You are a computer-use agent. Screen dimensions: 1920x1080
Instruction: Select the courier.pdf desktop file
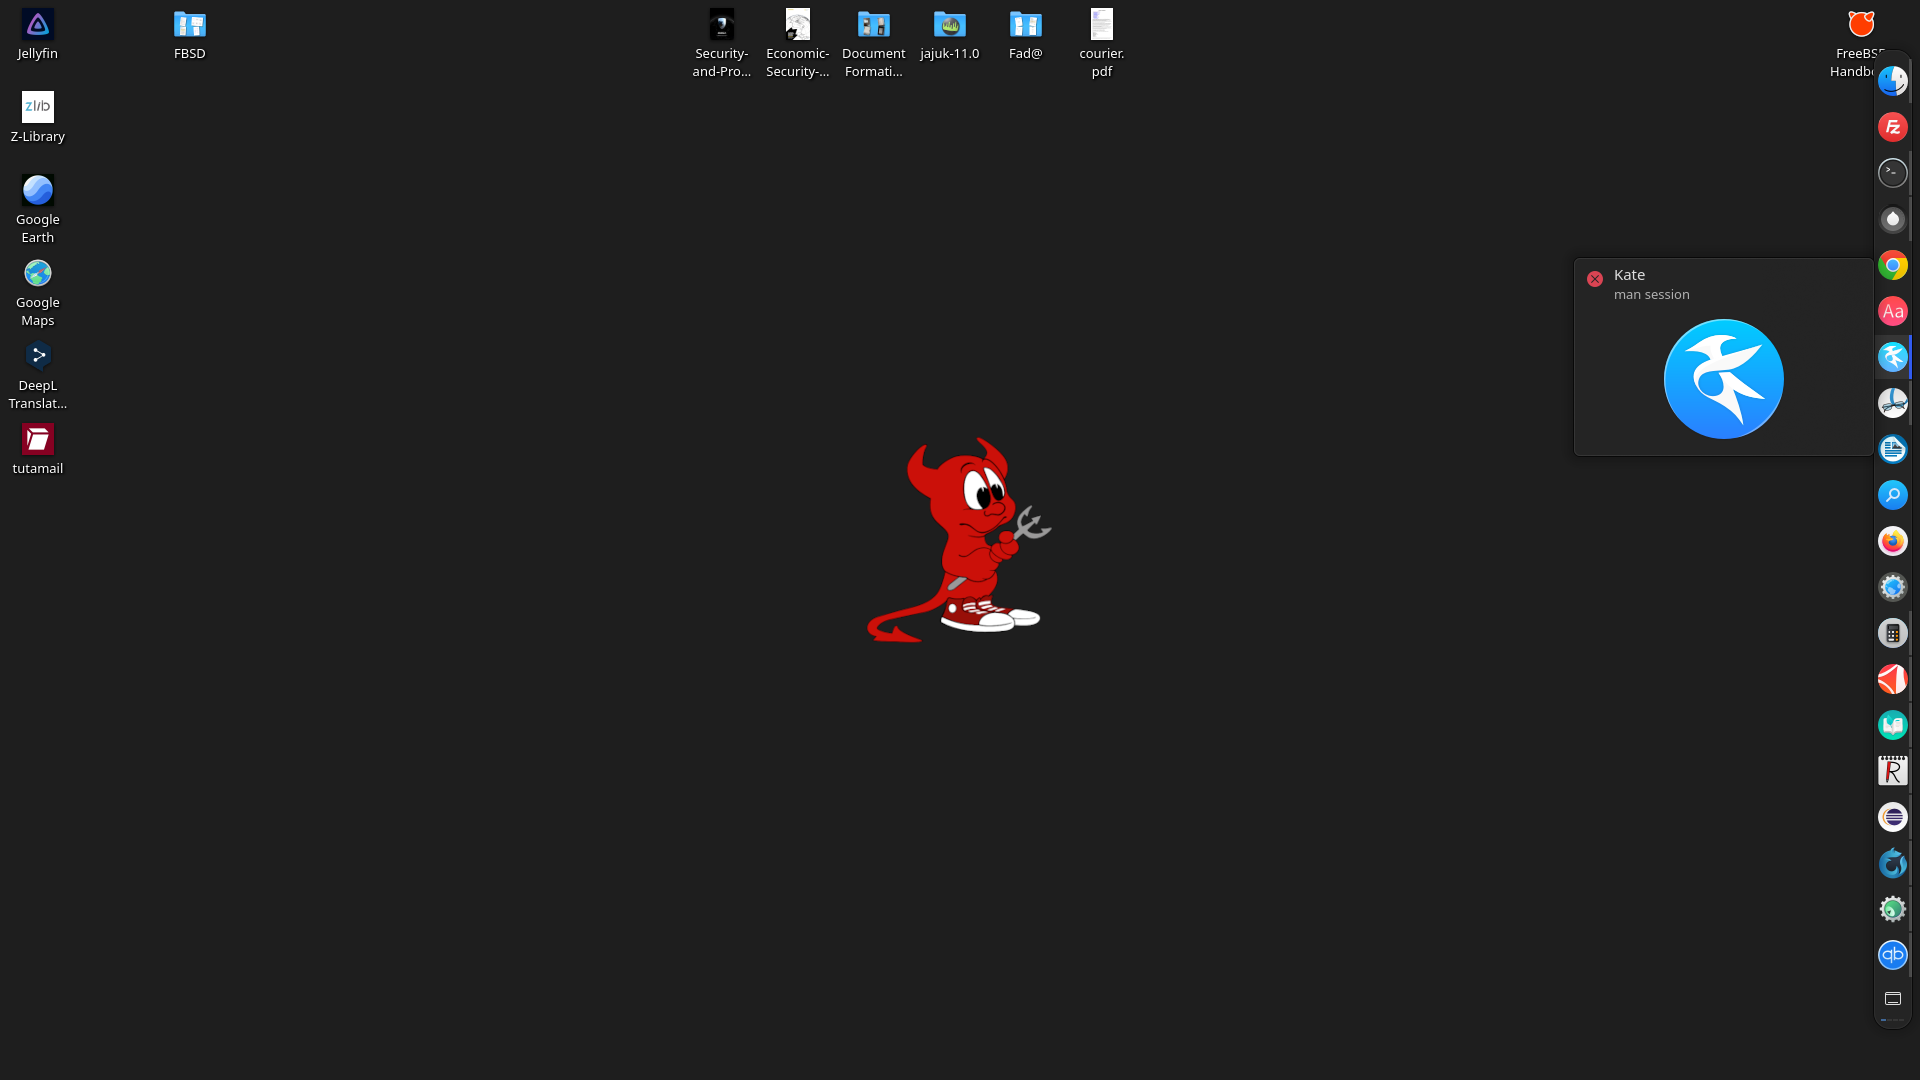(x=1101, y=42)
